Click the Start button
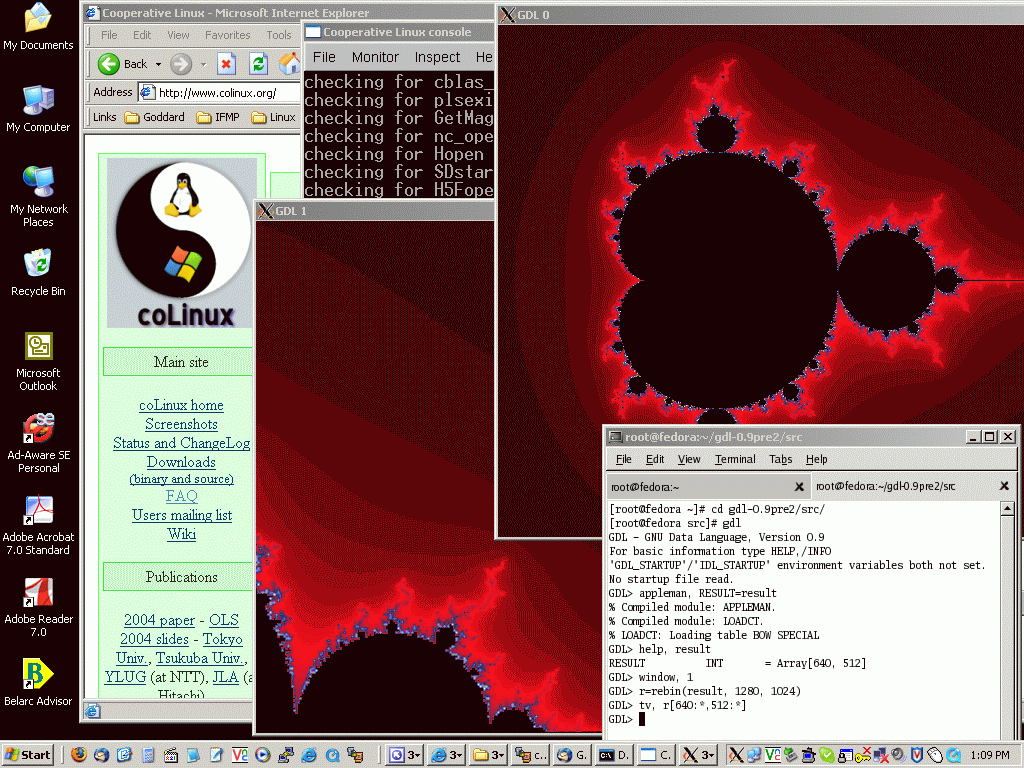This screenshot has width=1024, height=768. tap(28, 755)
